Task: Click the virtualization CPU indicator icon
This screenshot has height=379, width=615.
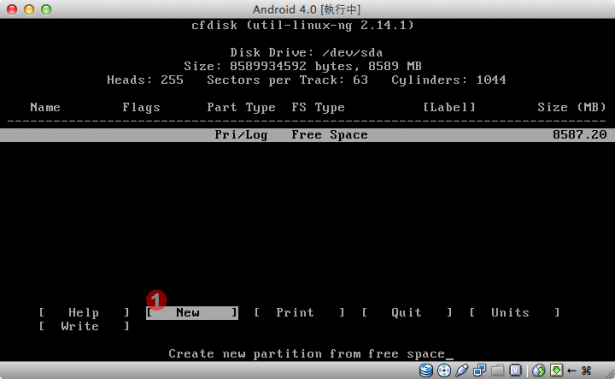Action: pos(515,370)
